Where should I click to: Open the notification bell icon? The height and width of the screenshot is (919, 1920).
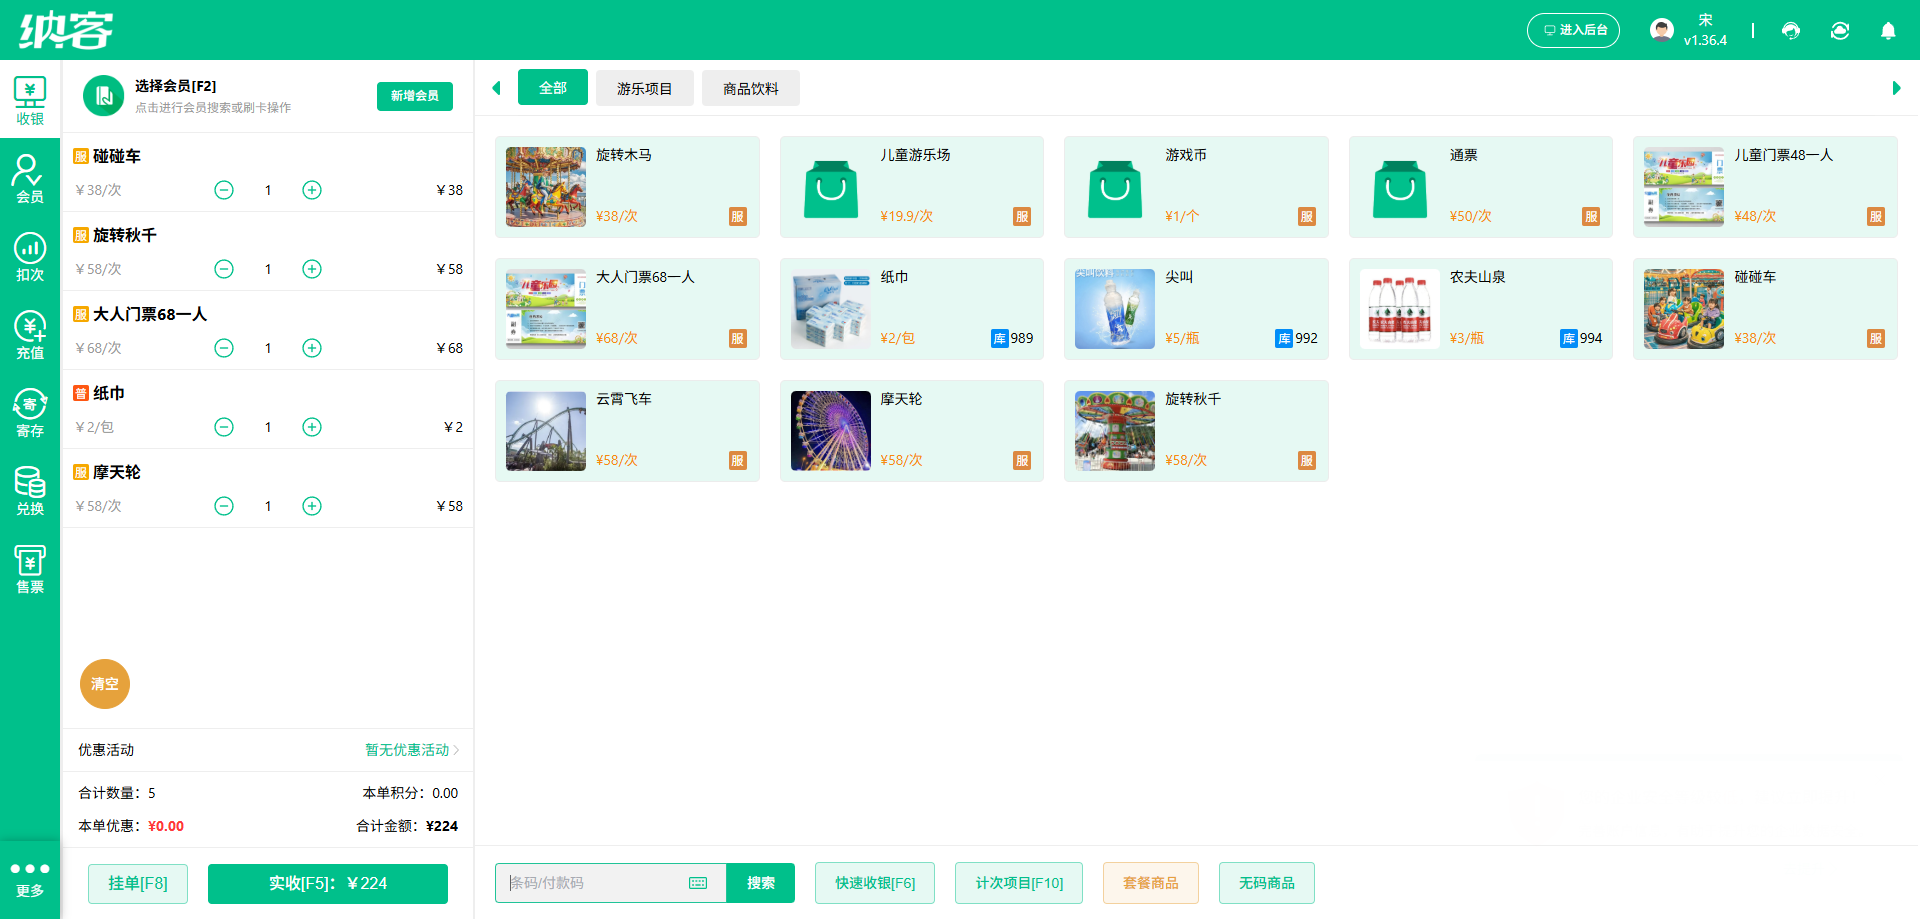pos(1888,30)
